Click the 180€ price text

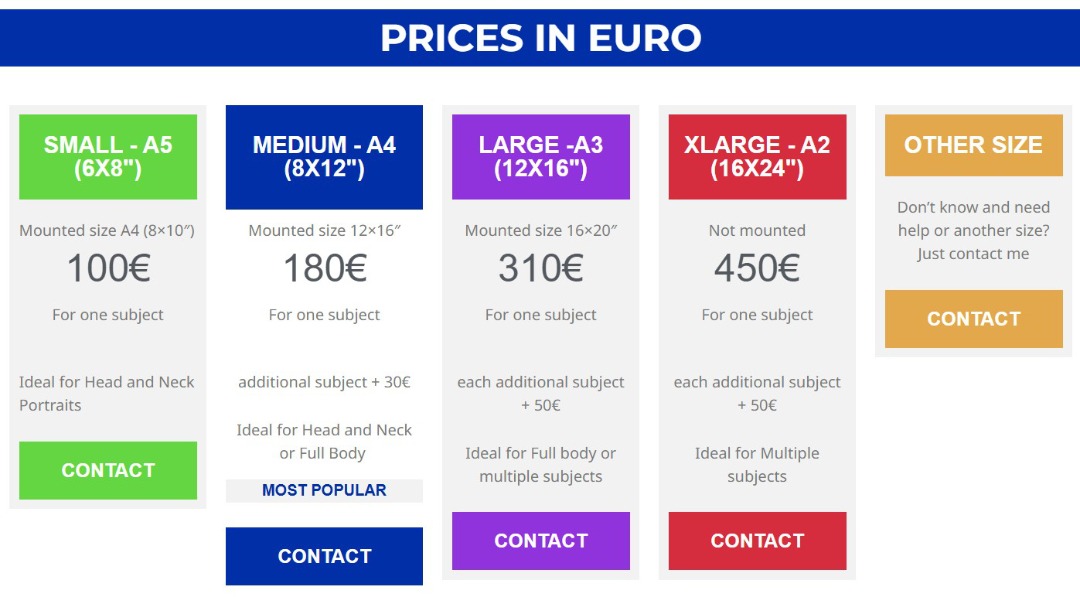324,267
